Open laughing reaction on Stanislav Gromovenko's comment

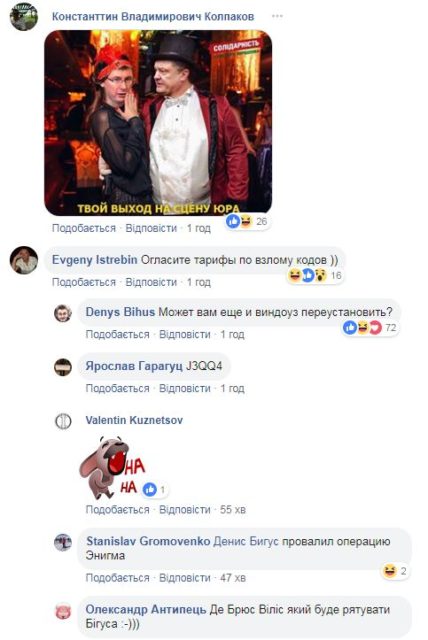click(389, 571)
